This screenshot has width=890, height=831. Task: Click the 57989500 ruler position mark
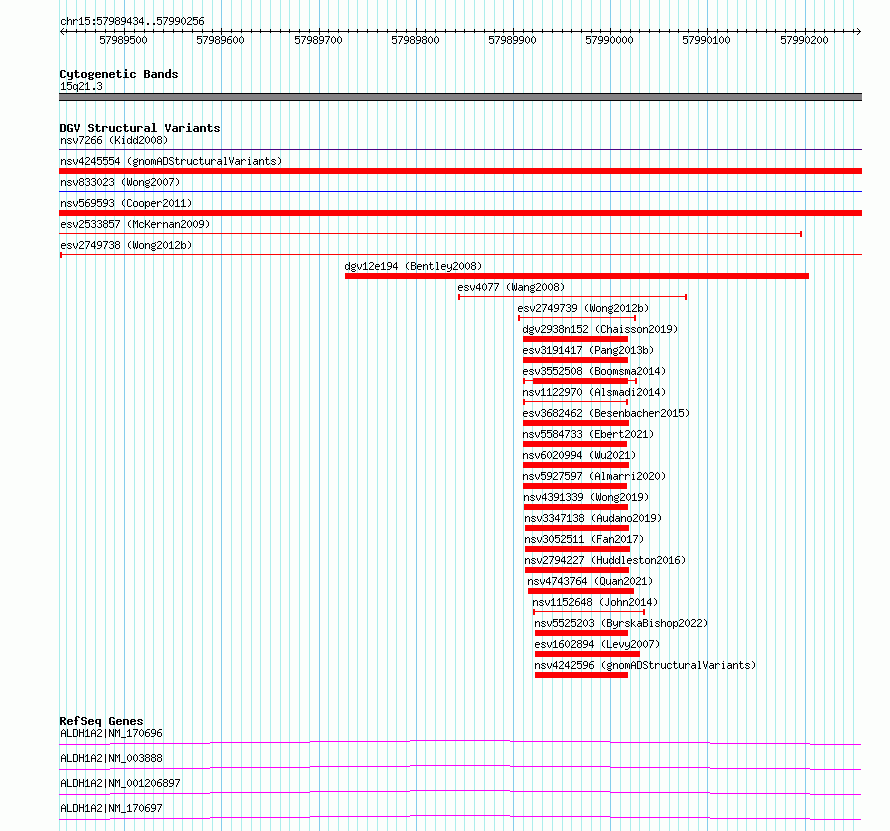[x=123, y=40]
